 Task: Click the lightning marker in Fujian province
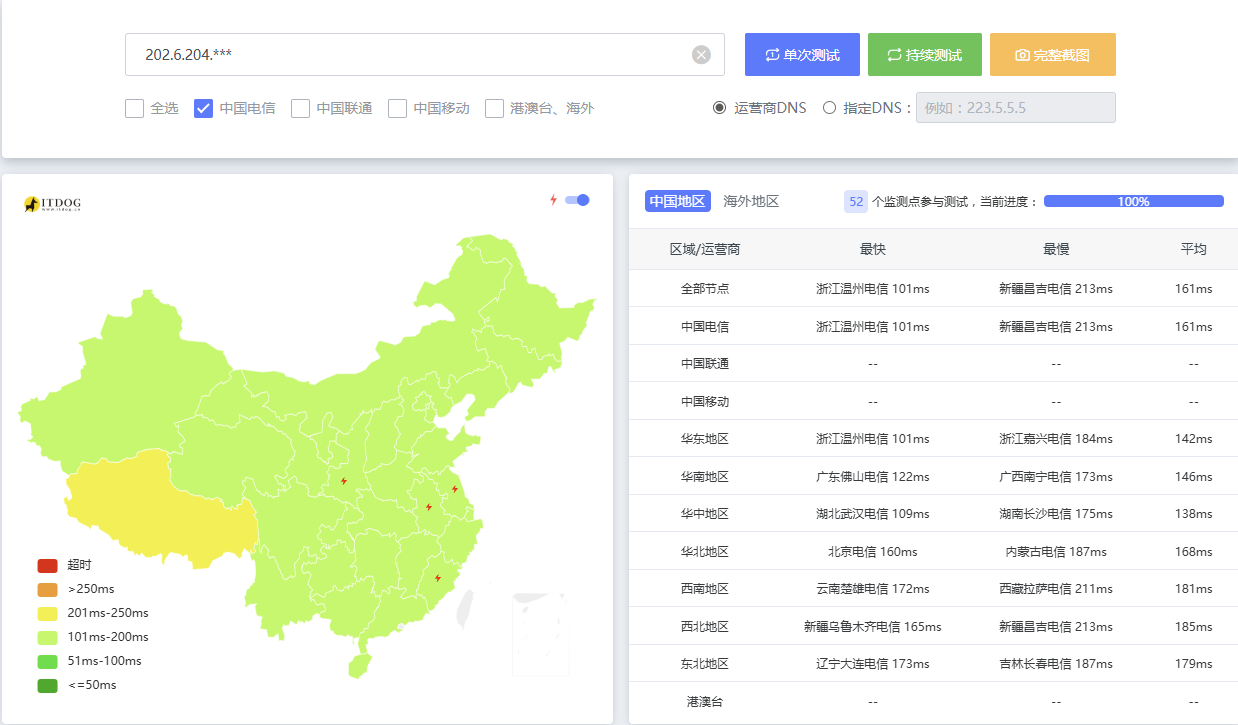[437, 578]
